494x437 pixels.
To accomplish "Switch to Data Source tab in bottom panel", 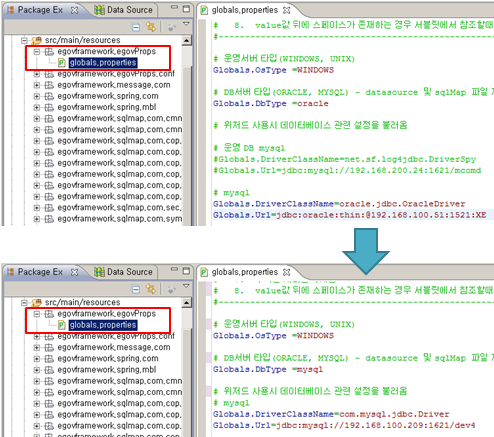I will [123, 272].
